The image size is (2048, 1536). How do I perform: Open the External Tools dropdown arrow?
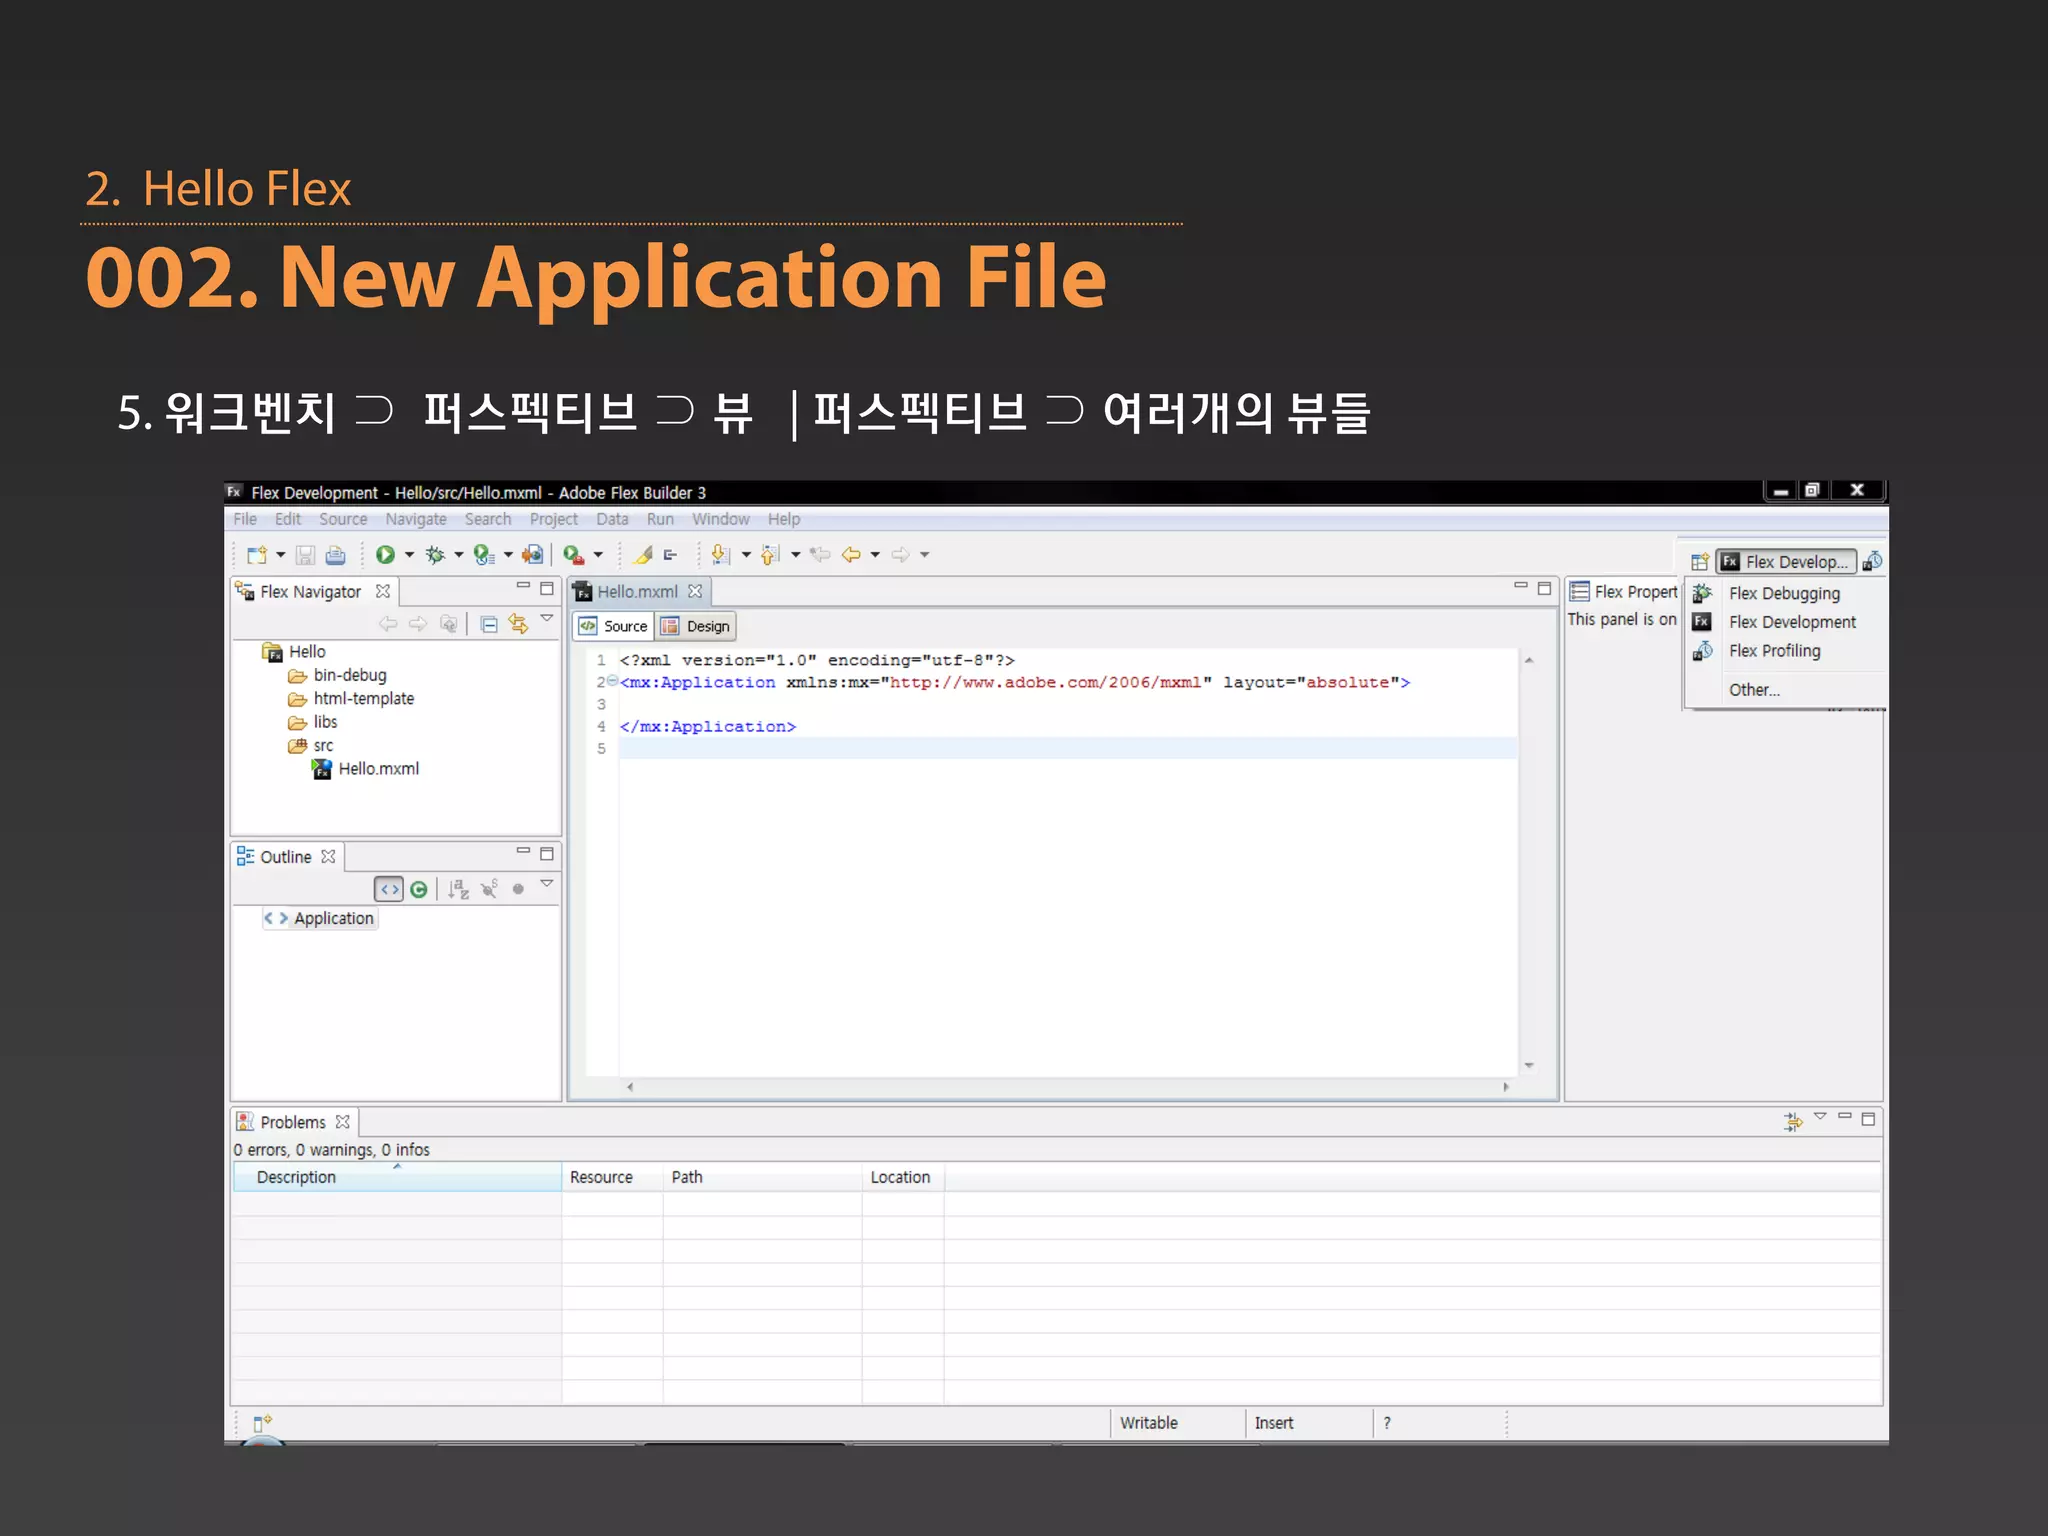pyautogui.click(x=598, y=555)
